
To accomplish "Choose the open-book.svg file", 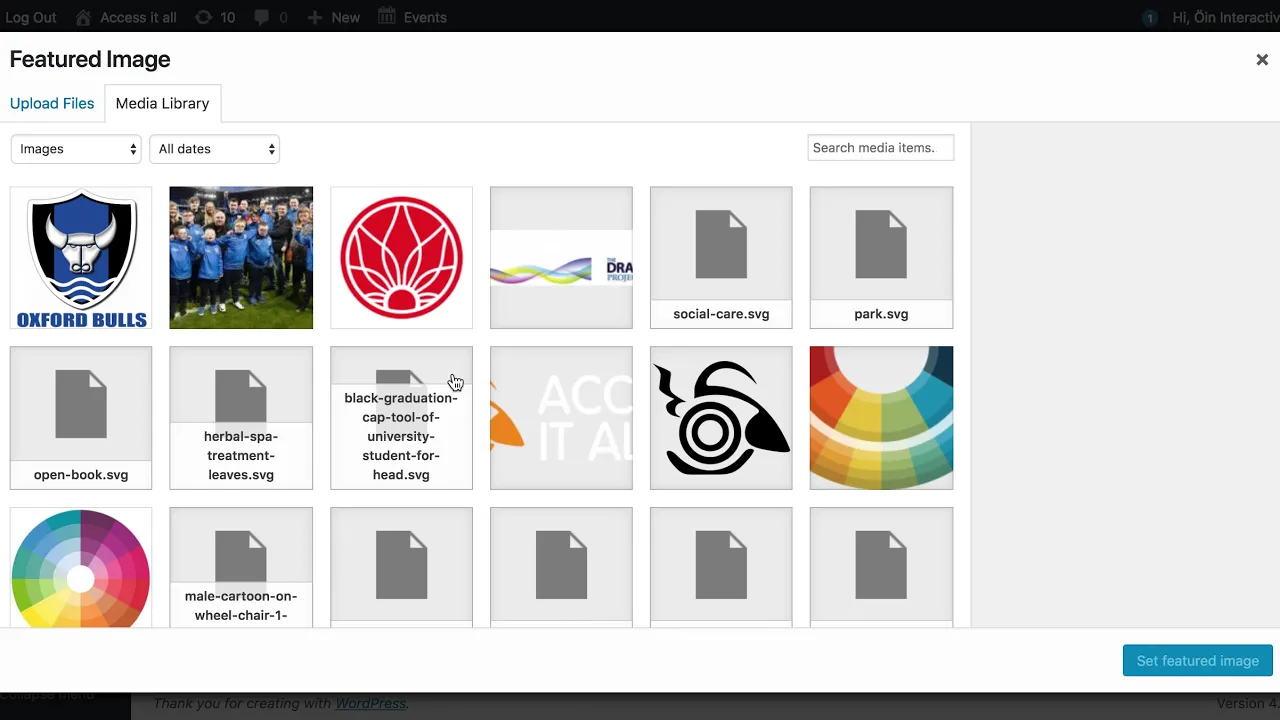I will [x=81, y=418].
